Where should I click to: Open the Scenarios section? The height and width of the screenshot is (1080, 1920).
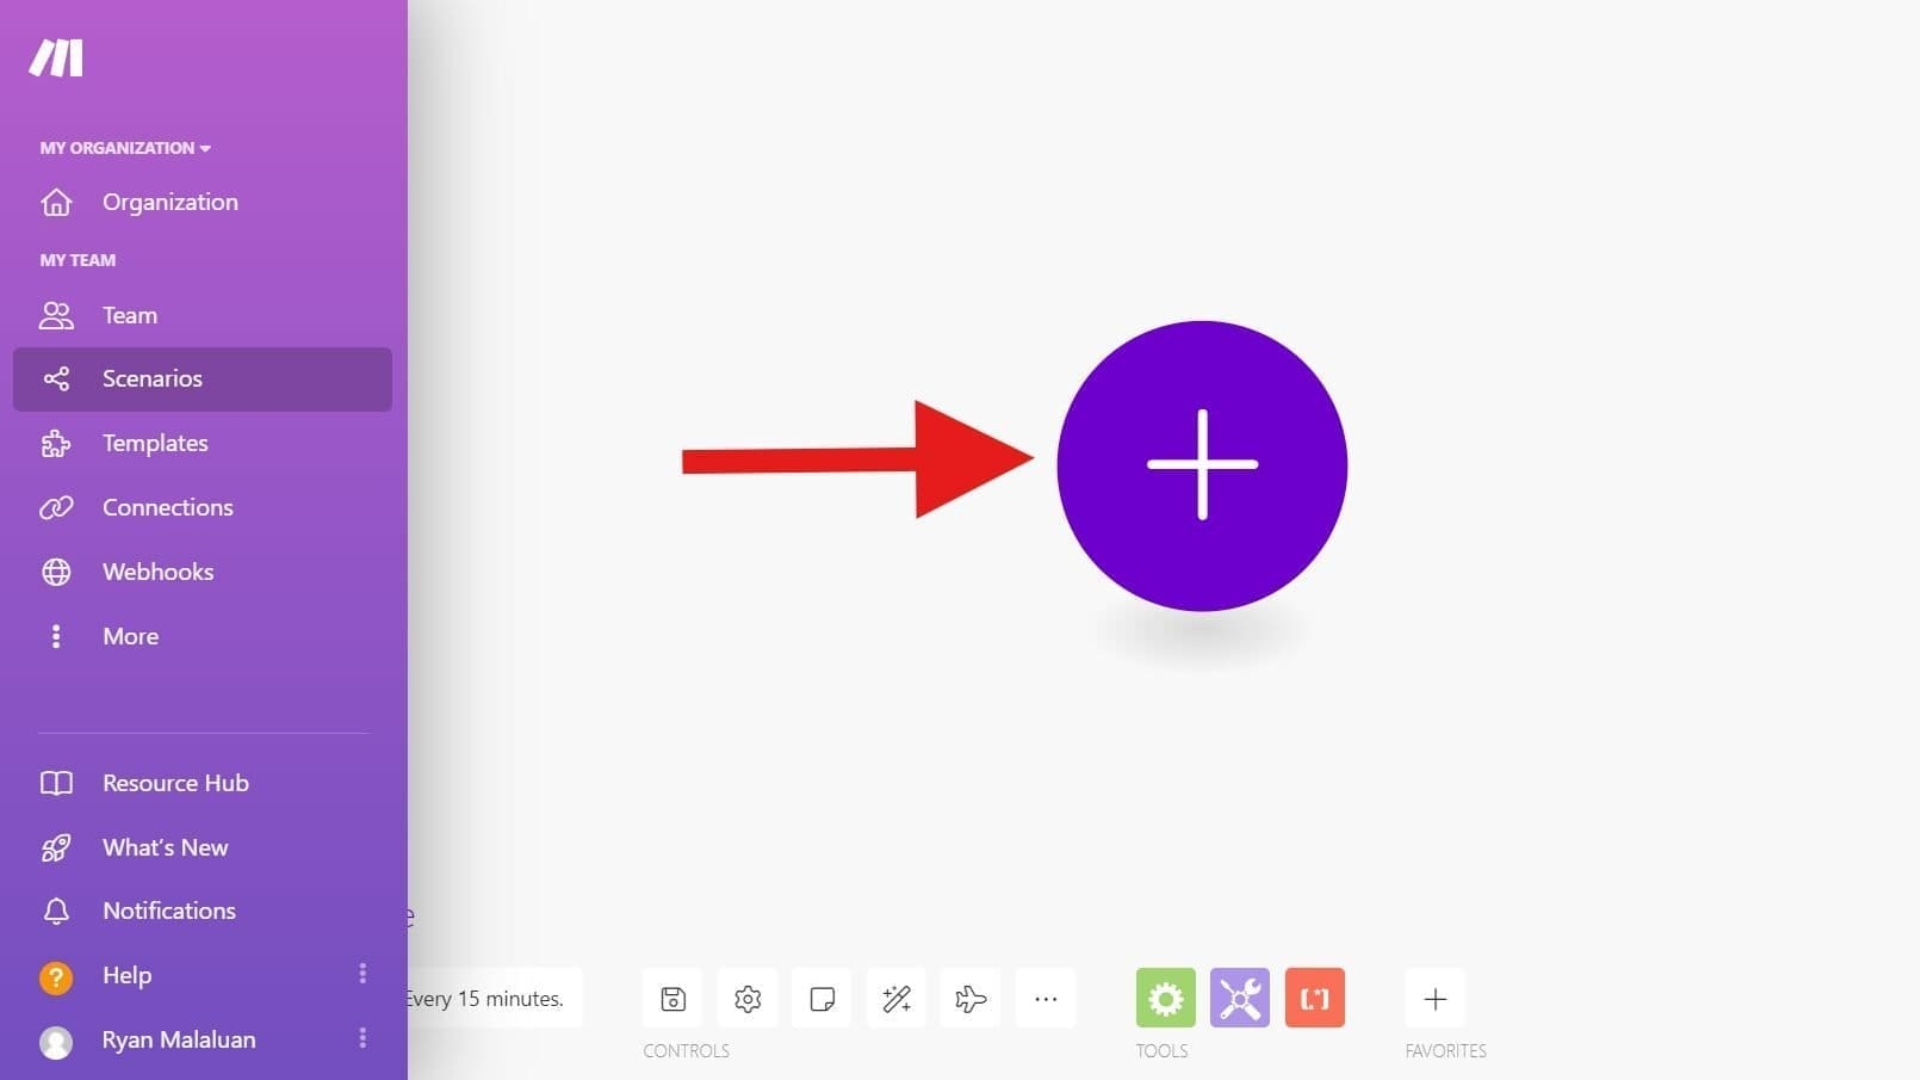click(x=152, y=379)
